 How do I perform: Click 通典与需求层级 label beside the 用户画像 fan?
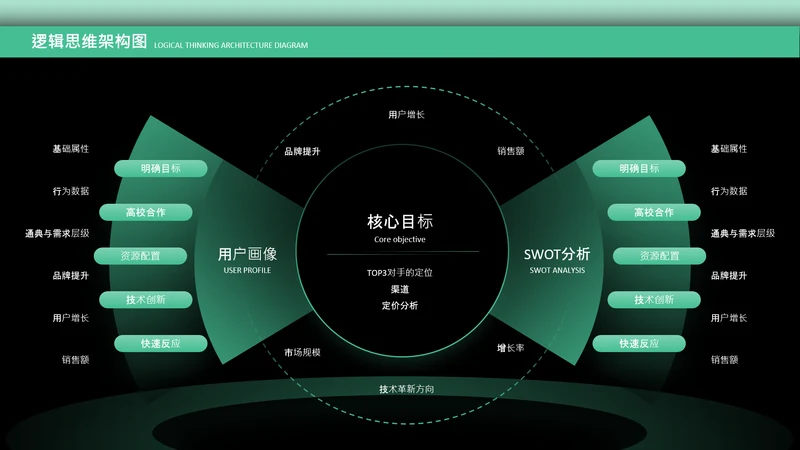click(x=57, y=234)
